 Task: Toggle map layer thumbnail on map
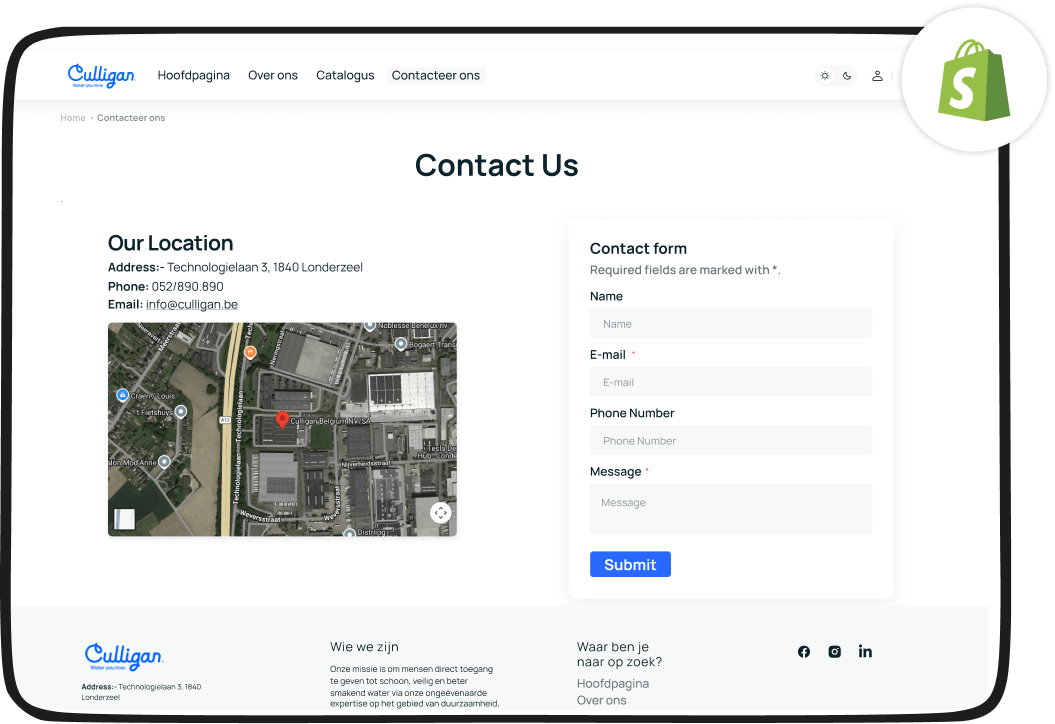124,519
